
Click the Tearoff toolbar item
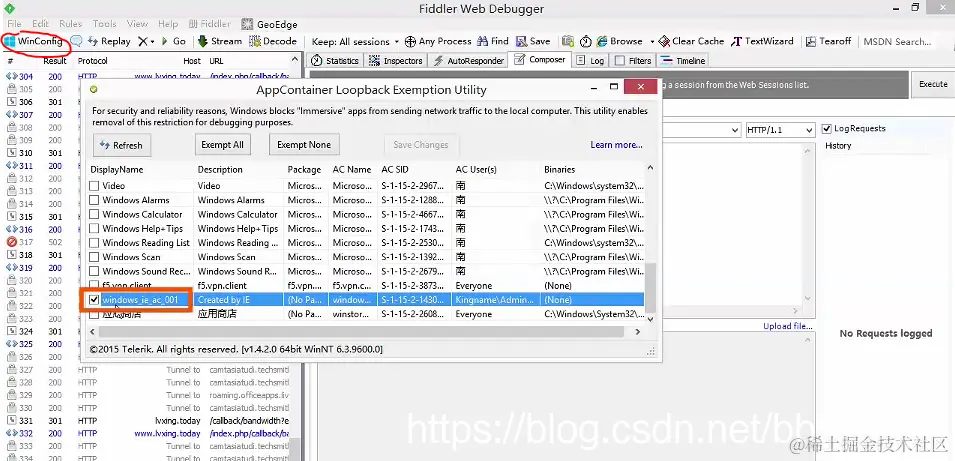pyautogui.click(x=828, y=41)
